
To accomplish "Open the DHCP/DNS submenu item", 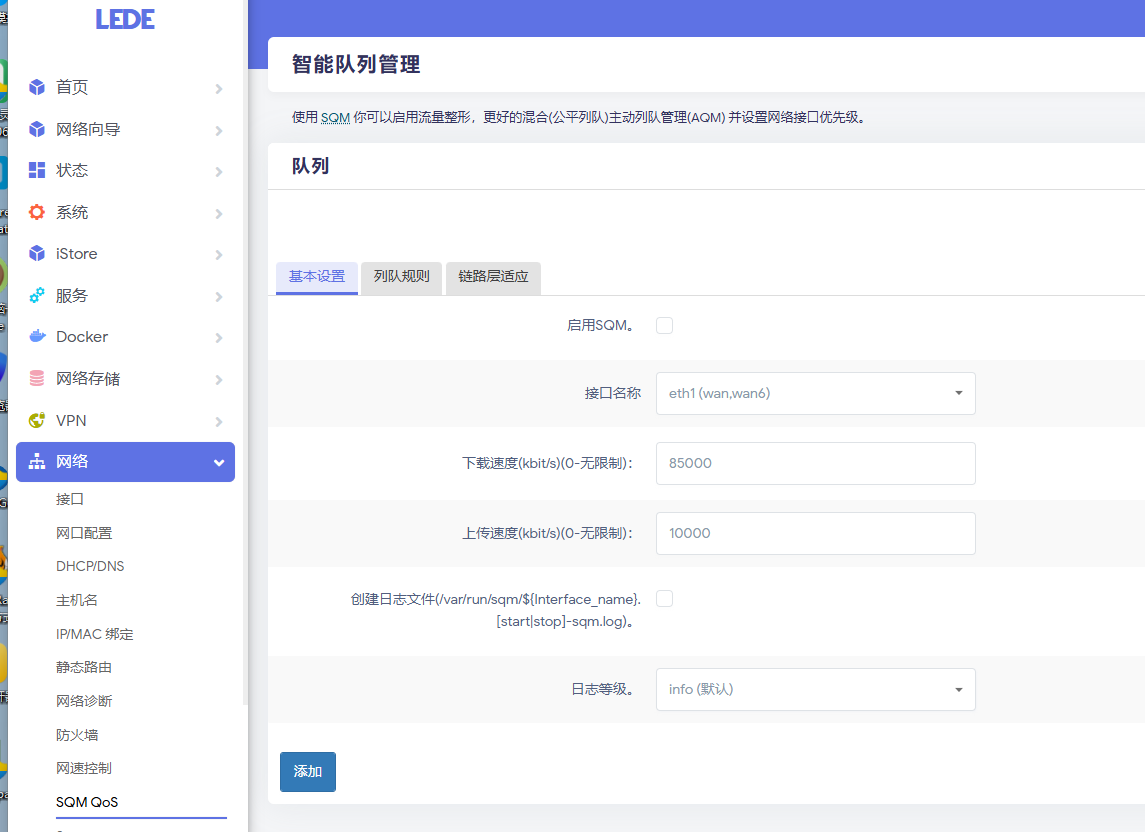I will (90, 566).
